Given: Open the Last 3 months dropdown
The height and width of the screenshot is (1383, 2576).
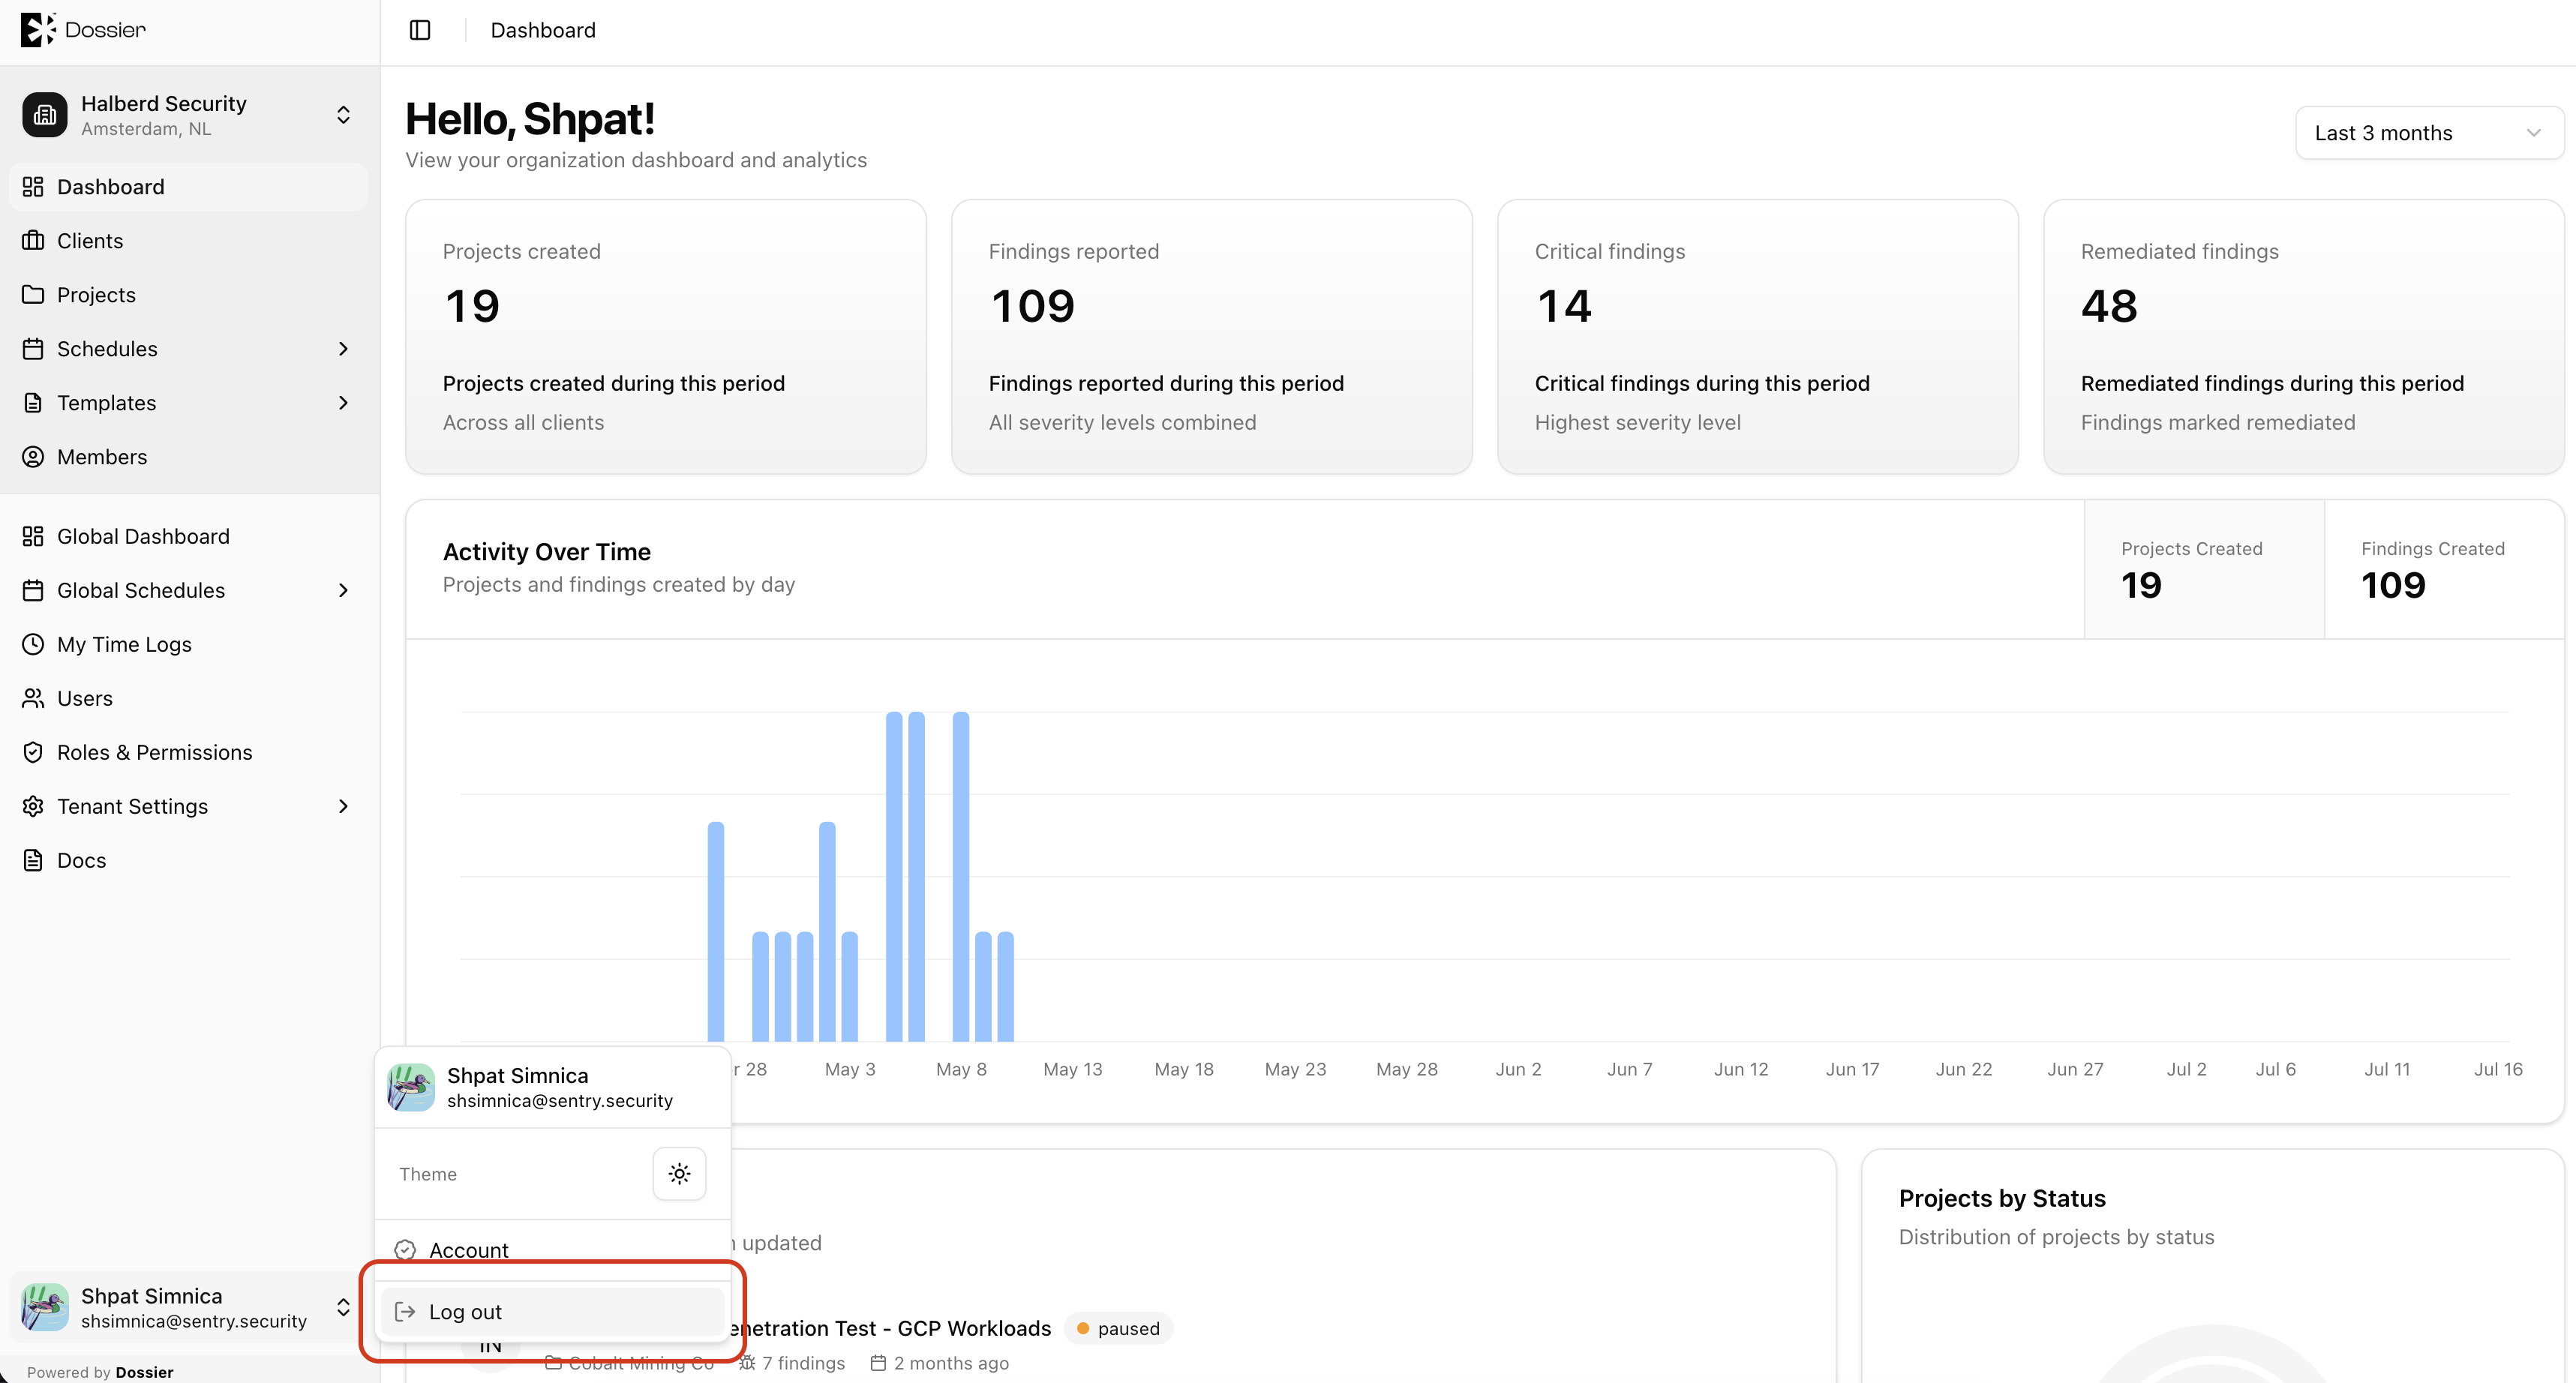Looking at the screenshot, I should pos(2429,133).
